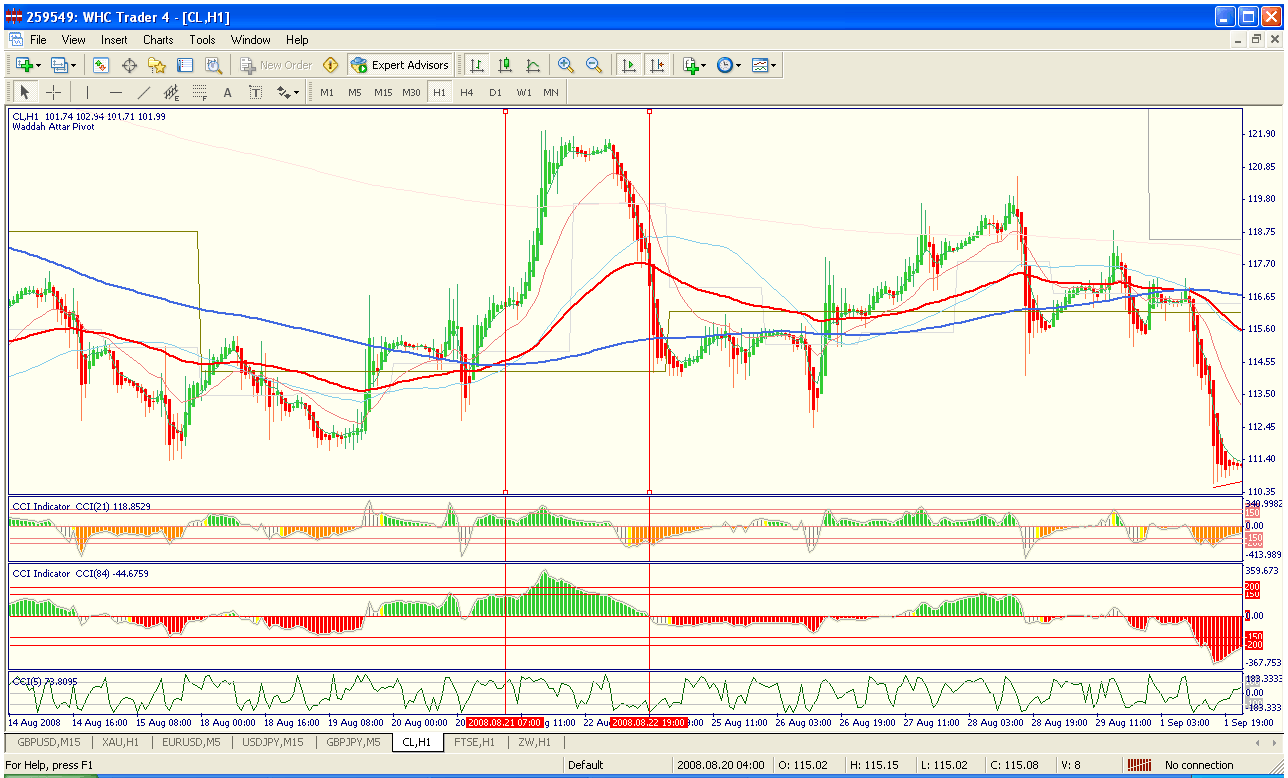Switch chart to H4 timeframe
Viewport: 1288px width, 778px height.
click(467, 92)
